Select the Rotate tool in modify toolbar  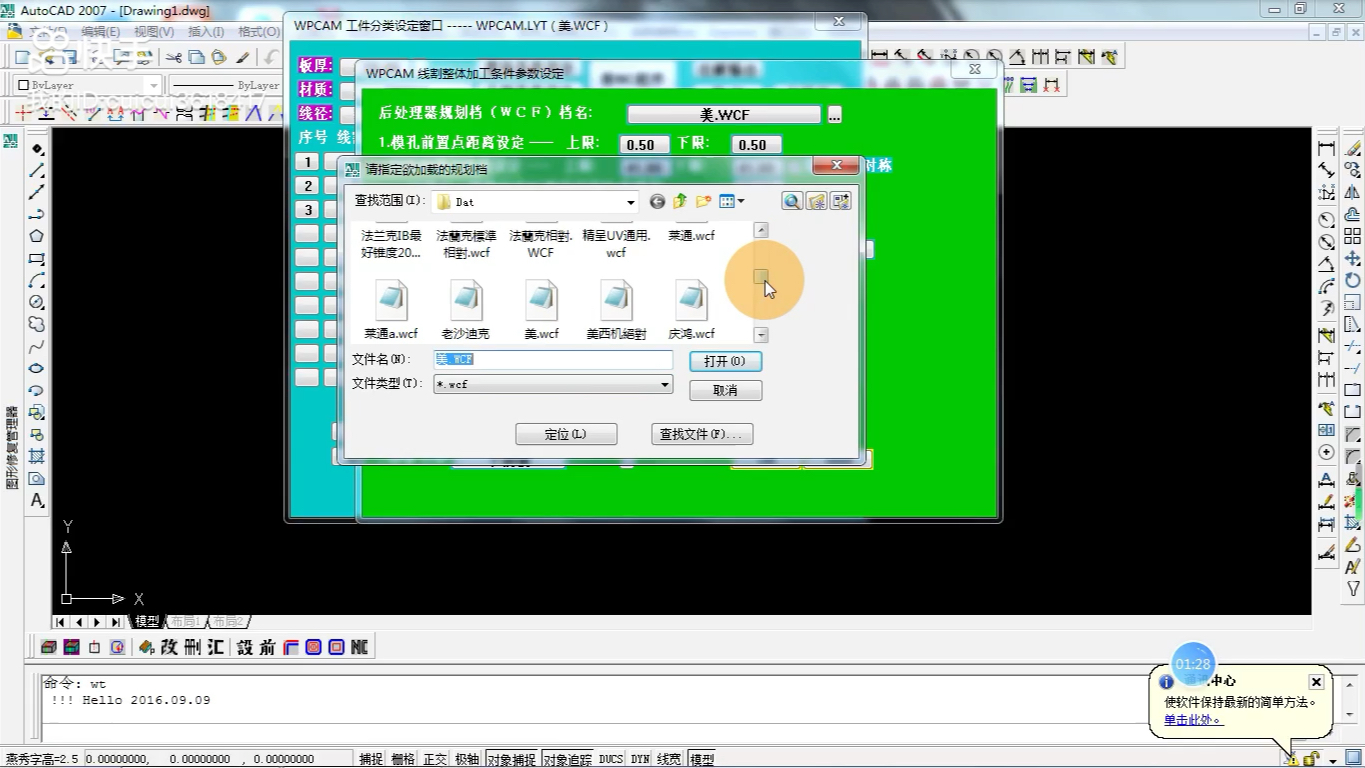pyautogui.click(x=1352, y=281)
